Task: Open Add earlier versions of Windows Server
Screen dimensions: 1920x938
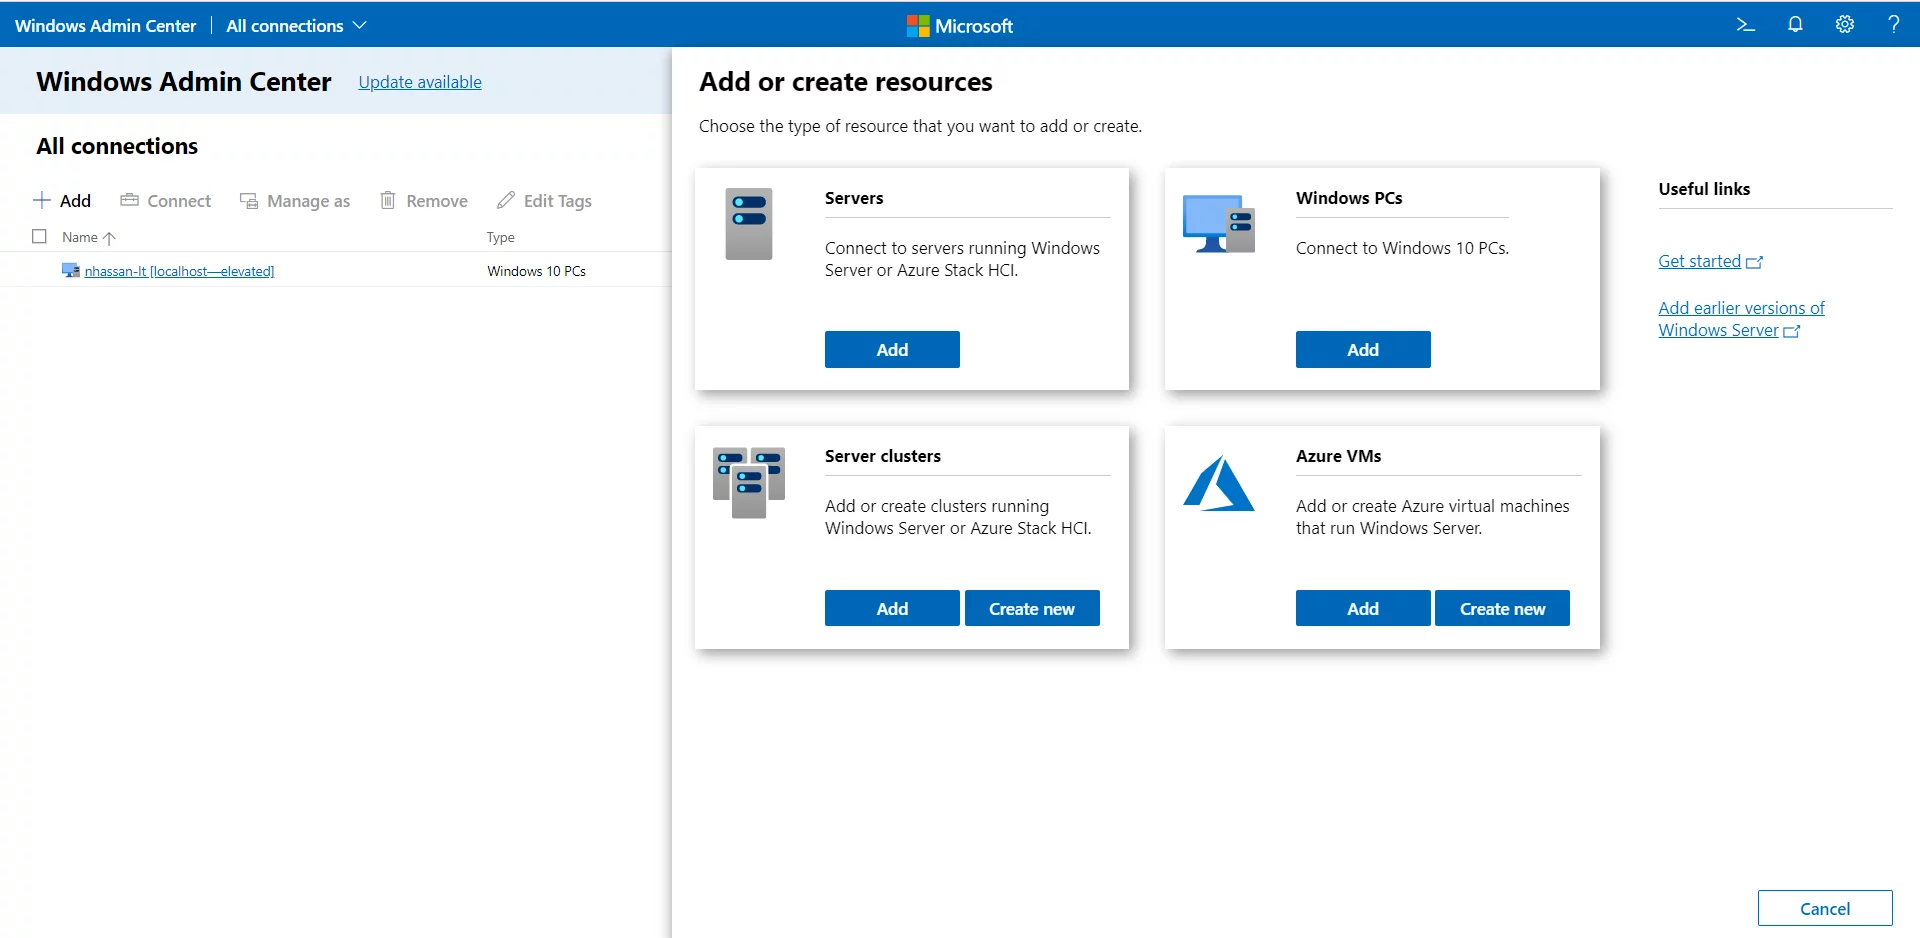Action: coord(1741,319)
